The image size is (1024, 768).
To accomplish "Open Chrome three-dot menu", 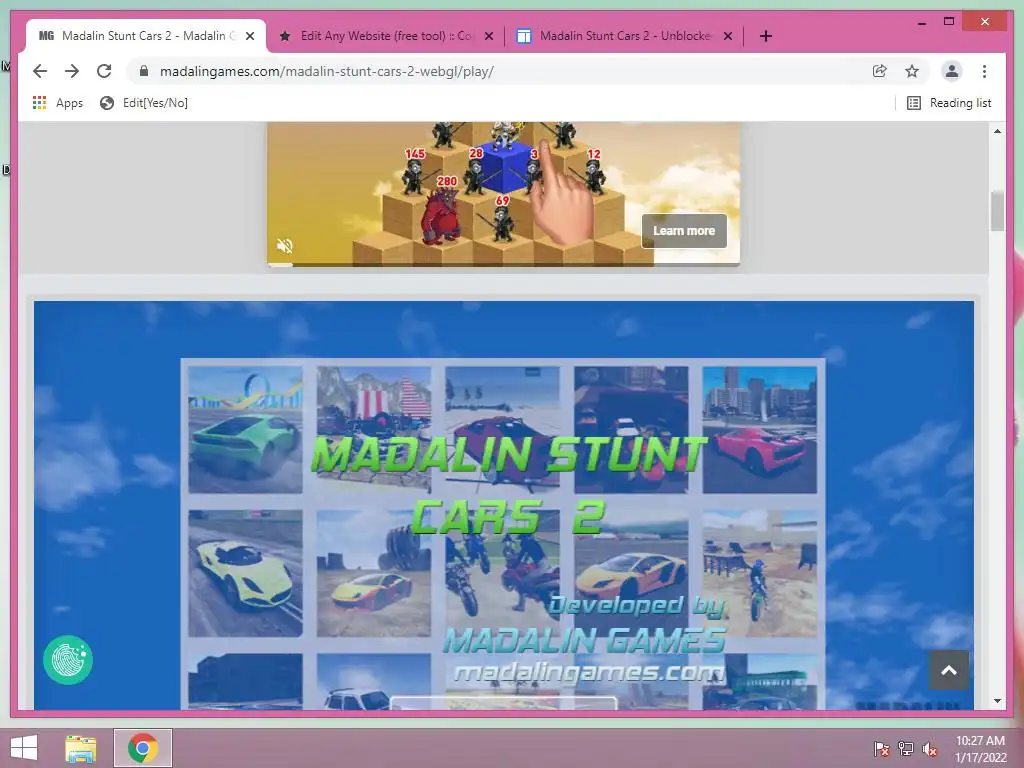I will point(984,71).
